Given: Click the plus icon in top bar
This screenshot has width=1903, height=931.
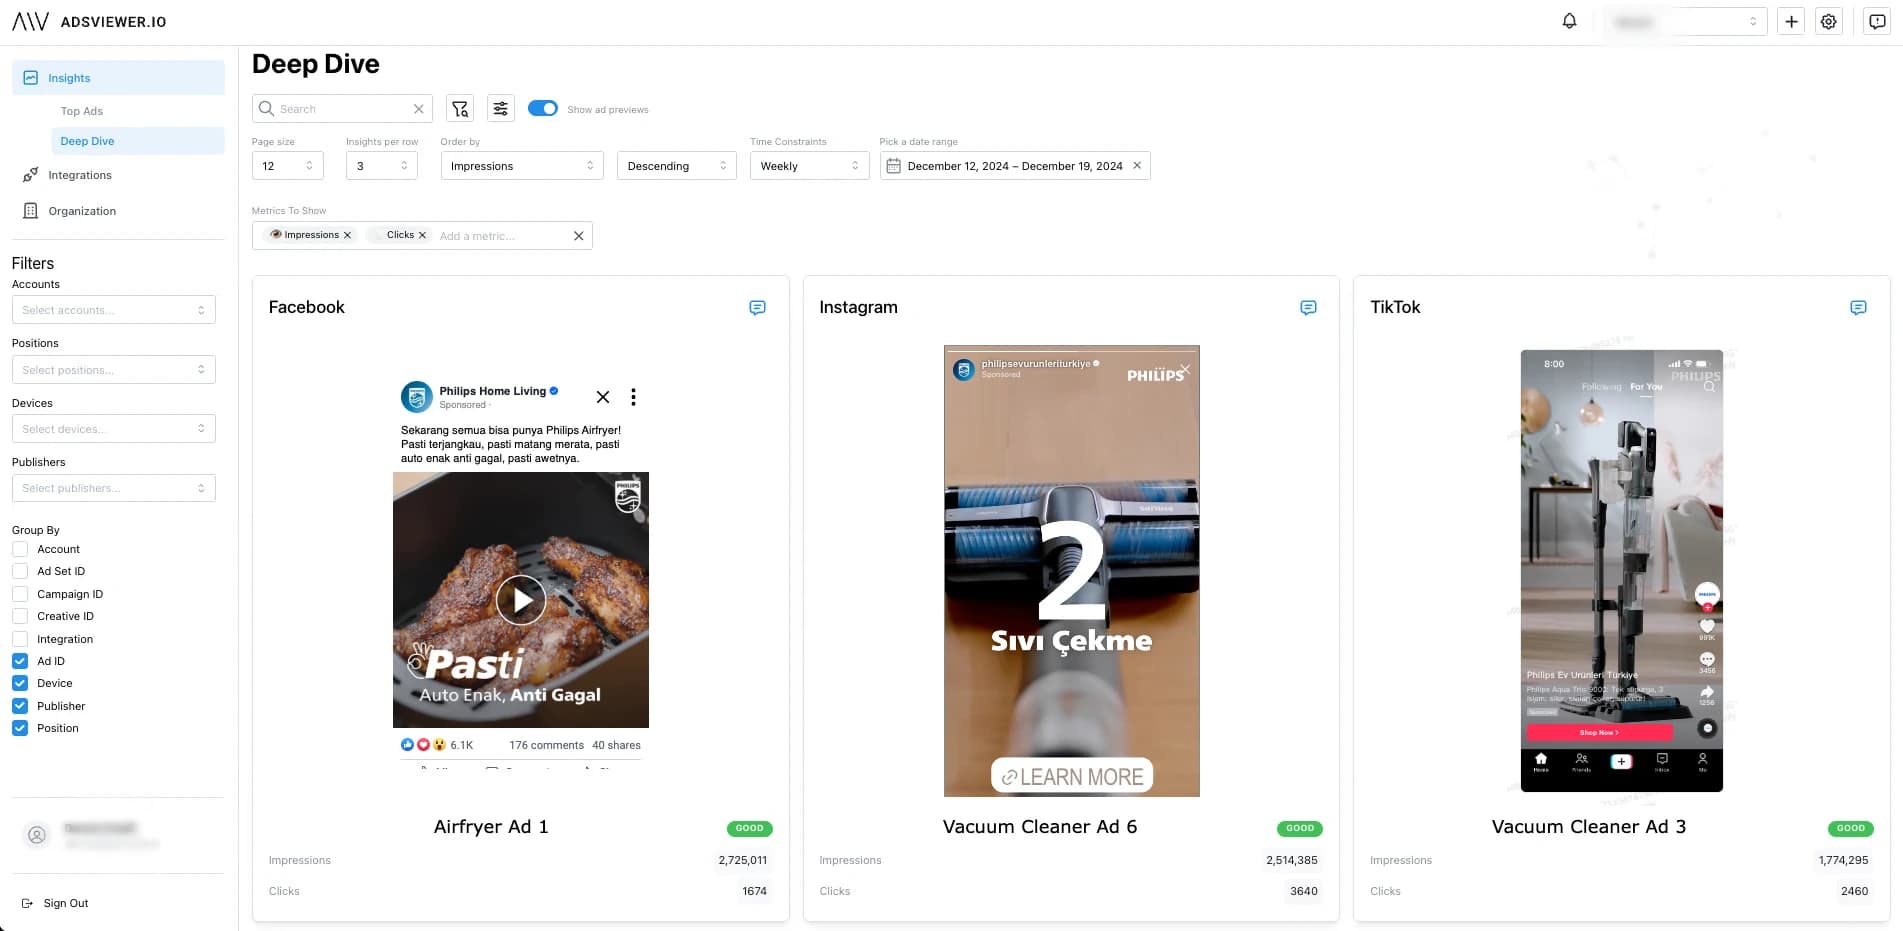Looking at the screenshot, I should 1791,21.
